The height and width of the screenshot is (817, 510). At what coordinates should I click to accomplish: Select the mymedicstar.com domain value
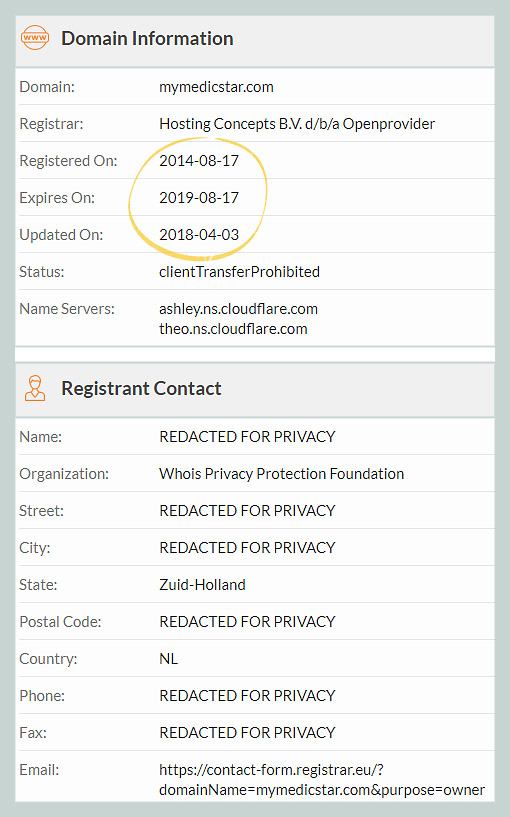pyautogui.click(x=216, y=86)
